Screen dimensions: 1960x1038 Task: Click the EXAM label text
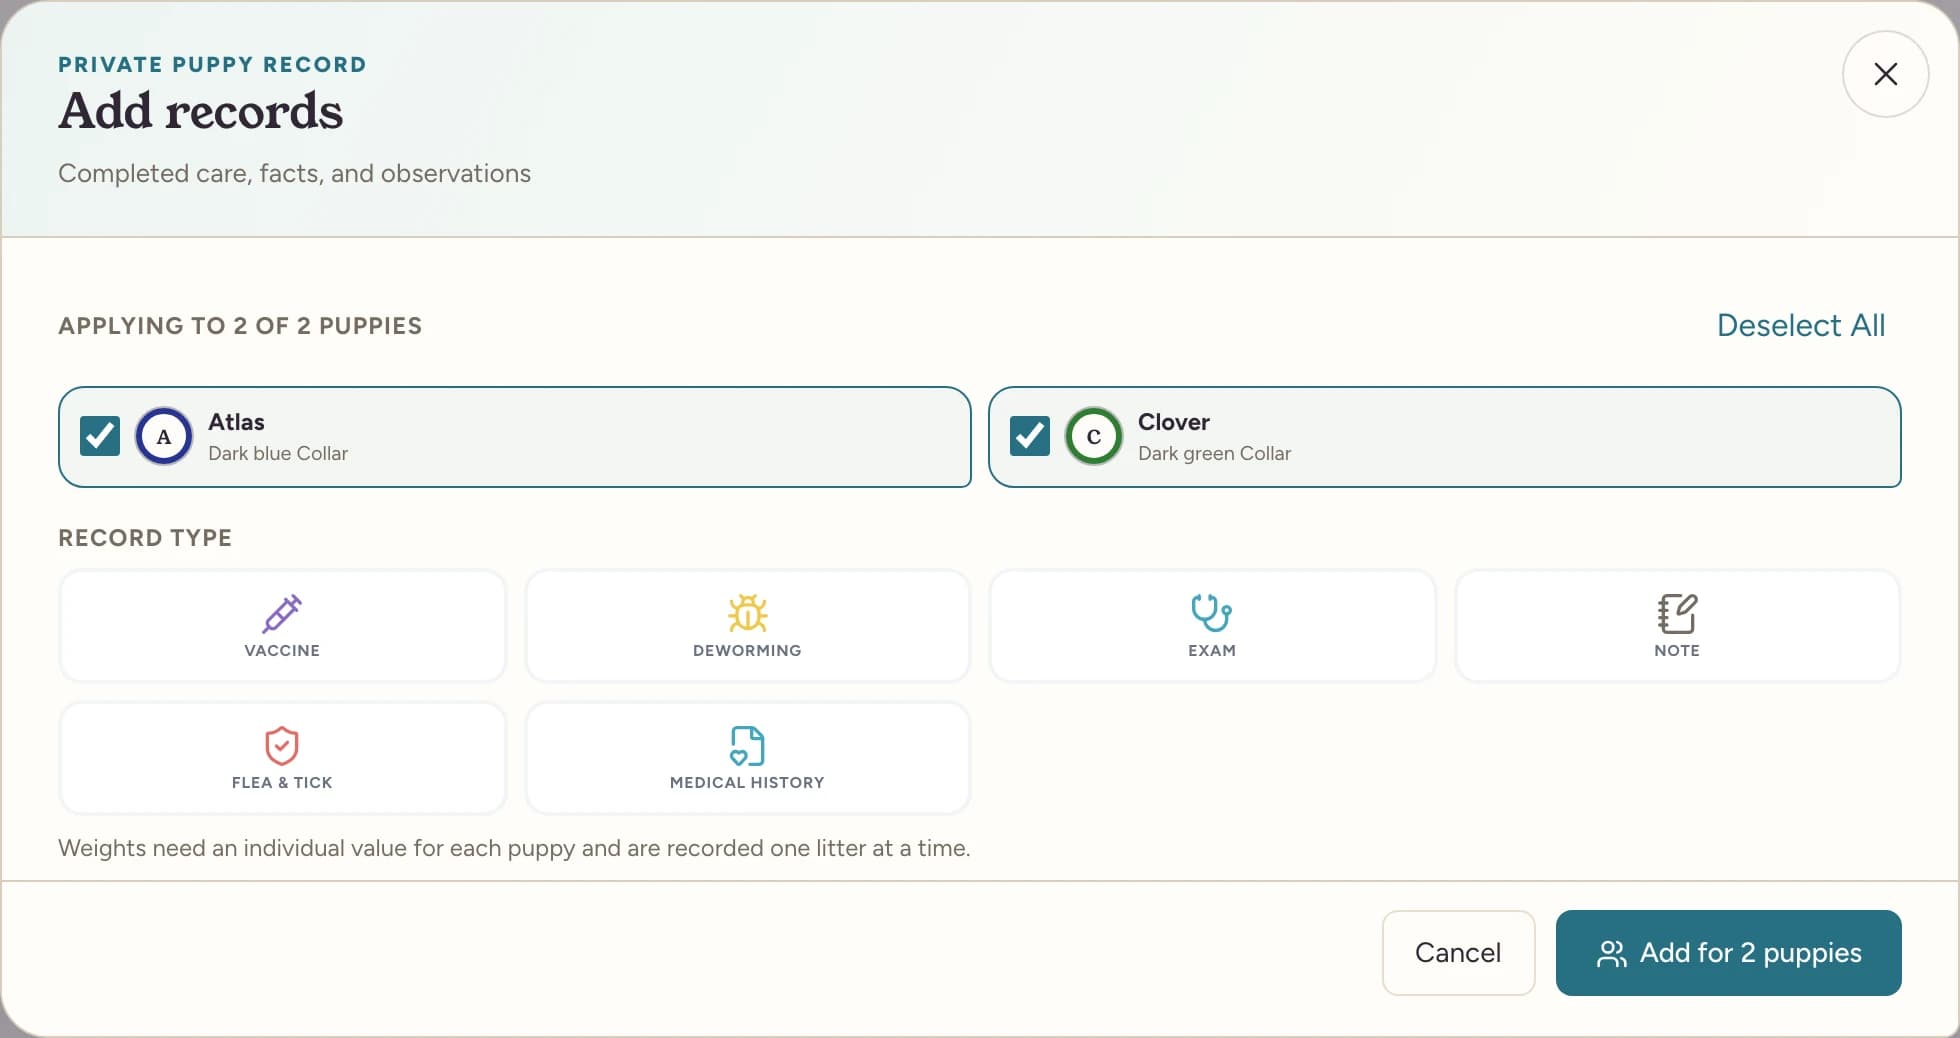(1211, 650)
